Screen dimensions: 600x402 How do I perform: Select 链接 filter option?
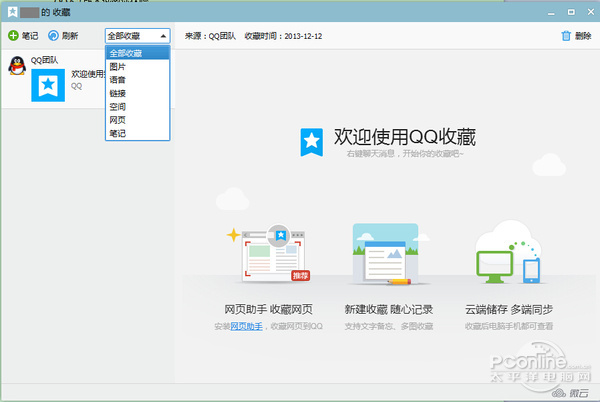click(x=138, y=93)
